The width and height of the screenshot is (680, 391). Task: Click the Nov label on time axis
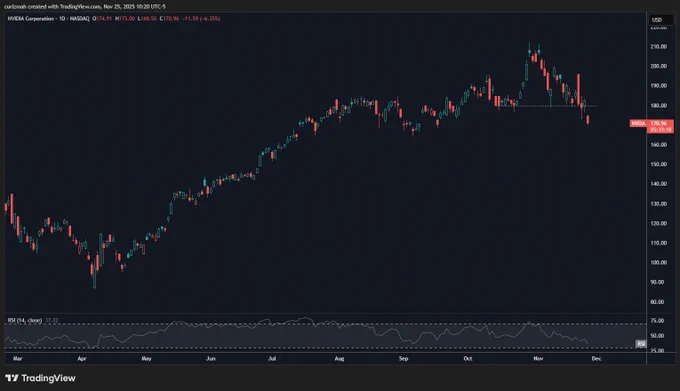(x=538, y=358)
